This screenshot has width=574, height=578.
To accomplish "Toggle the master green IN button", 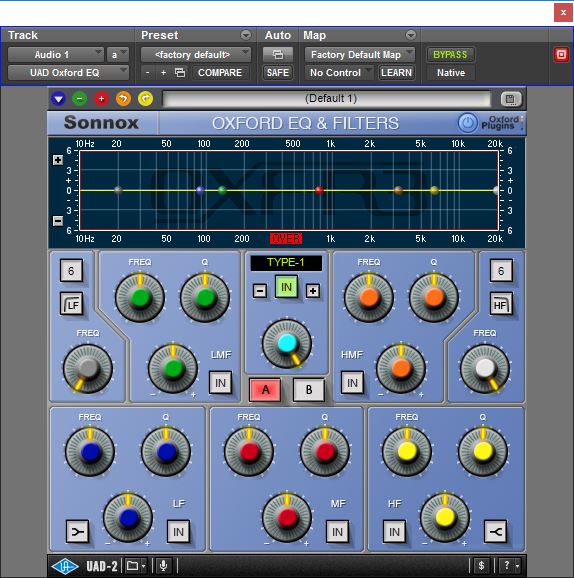I will pyautogui.click(x=286, y=287).
